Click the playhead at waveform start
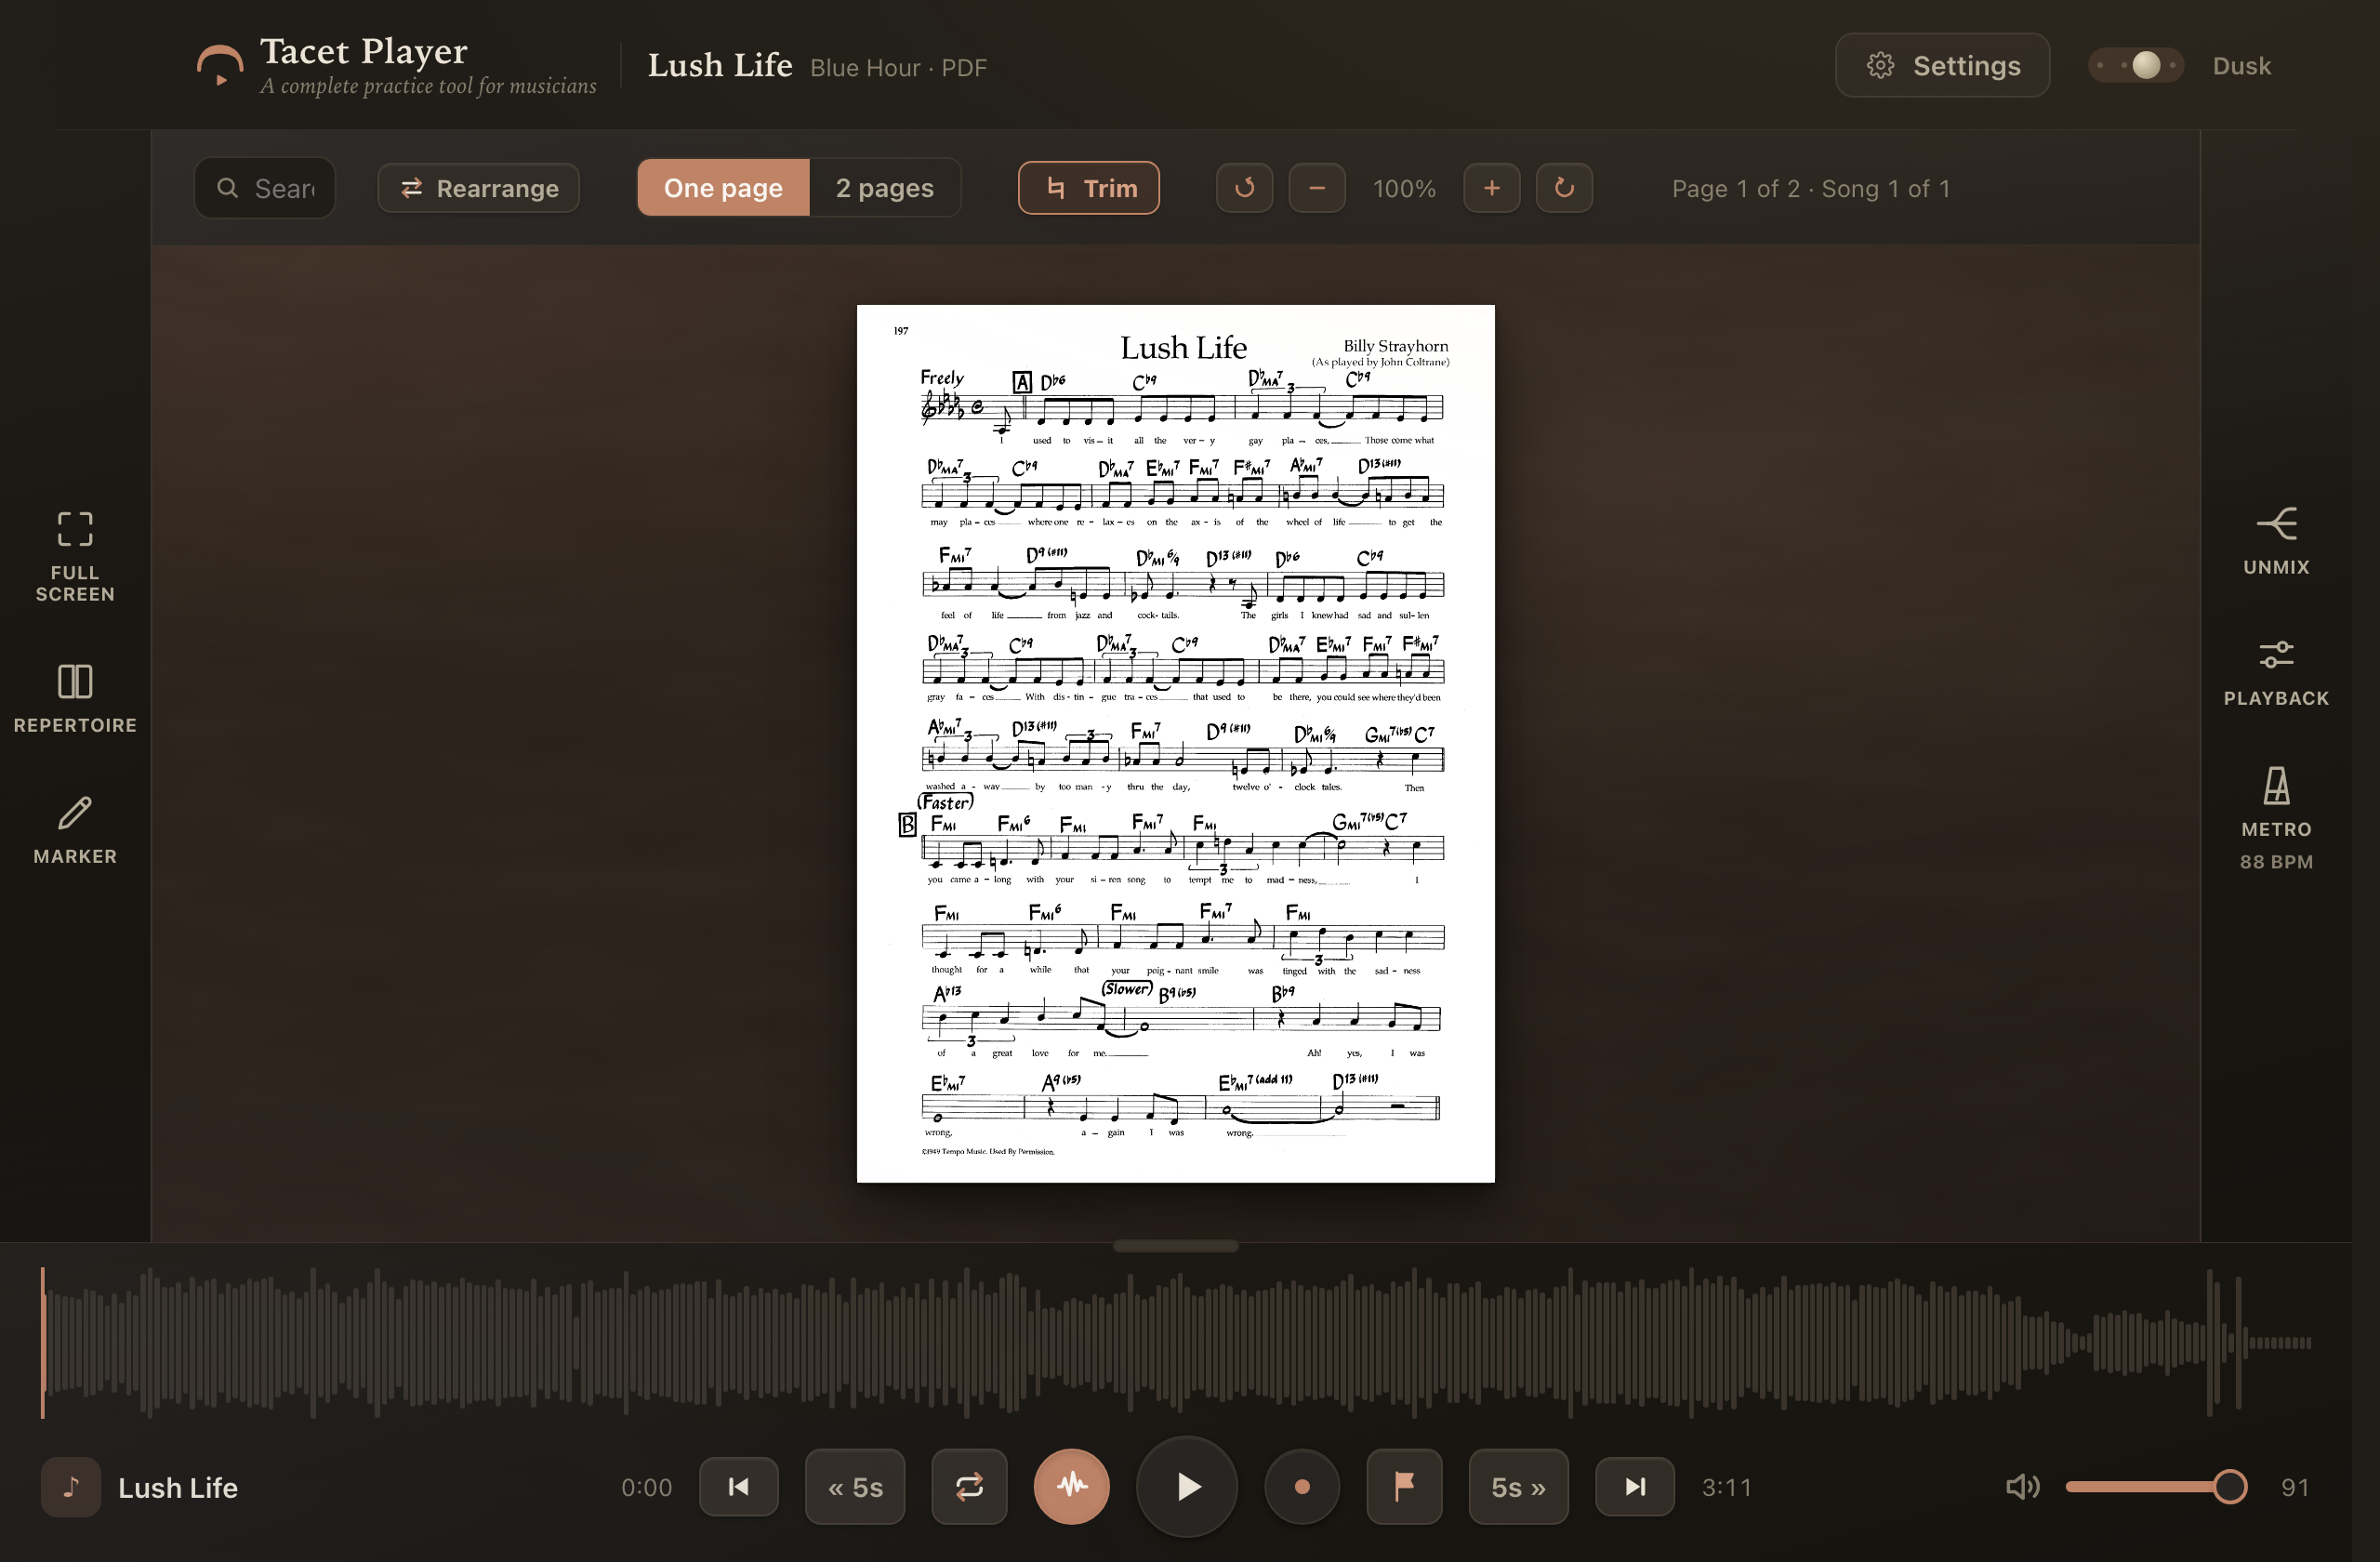This screenshot has width=2380, height=1562. tap(43, 1342)
